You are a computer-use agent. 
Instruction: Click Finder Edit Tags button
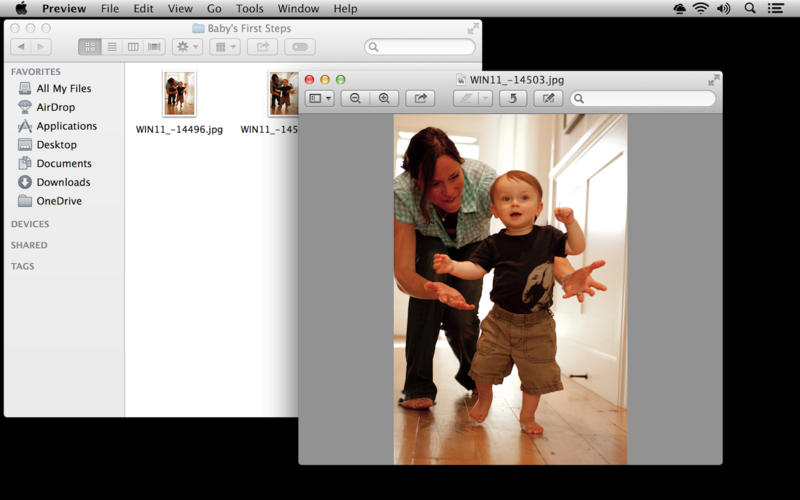click(300, 47)
